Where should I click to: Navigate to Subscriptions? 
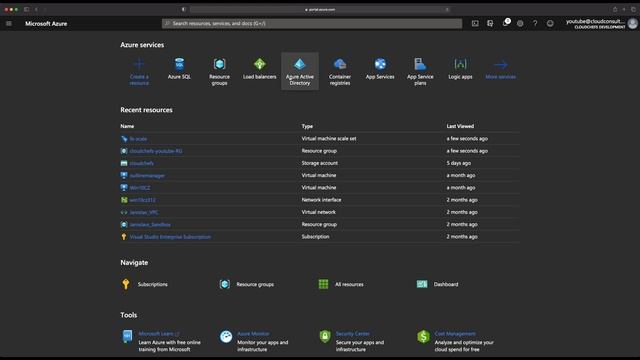[x=153, y=284]
